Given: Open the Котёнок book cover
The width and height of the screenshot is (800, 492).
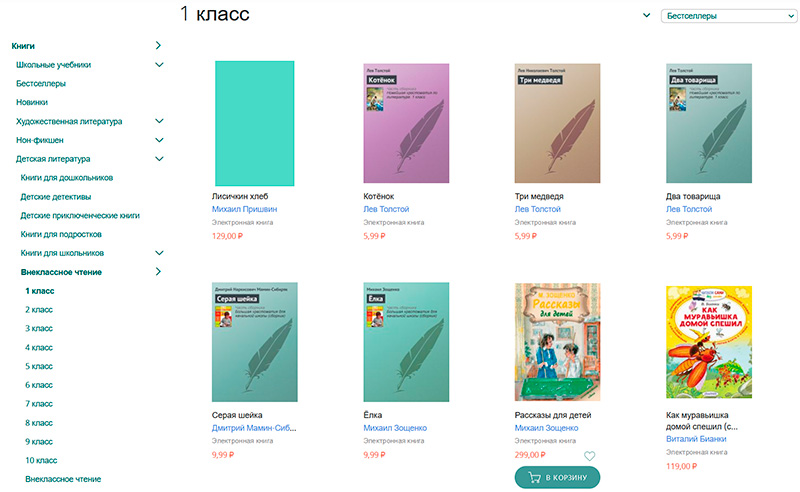Looking at the screenshot, I should pyautogui.click(x=406, y=124).
